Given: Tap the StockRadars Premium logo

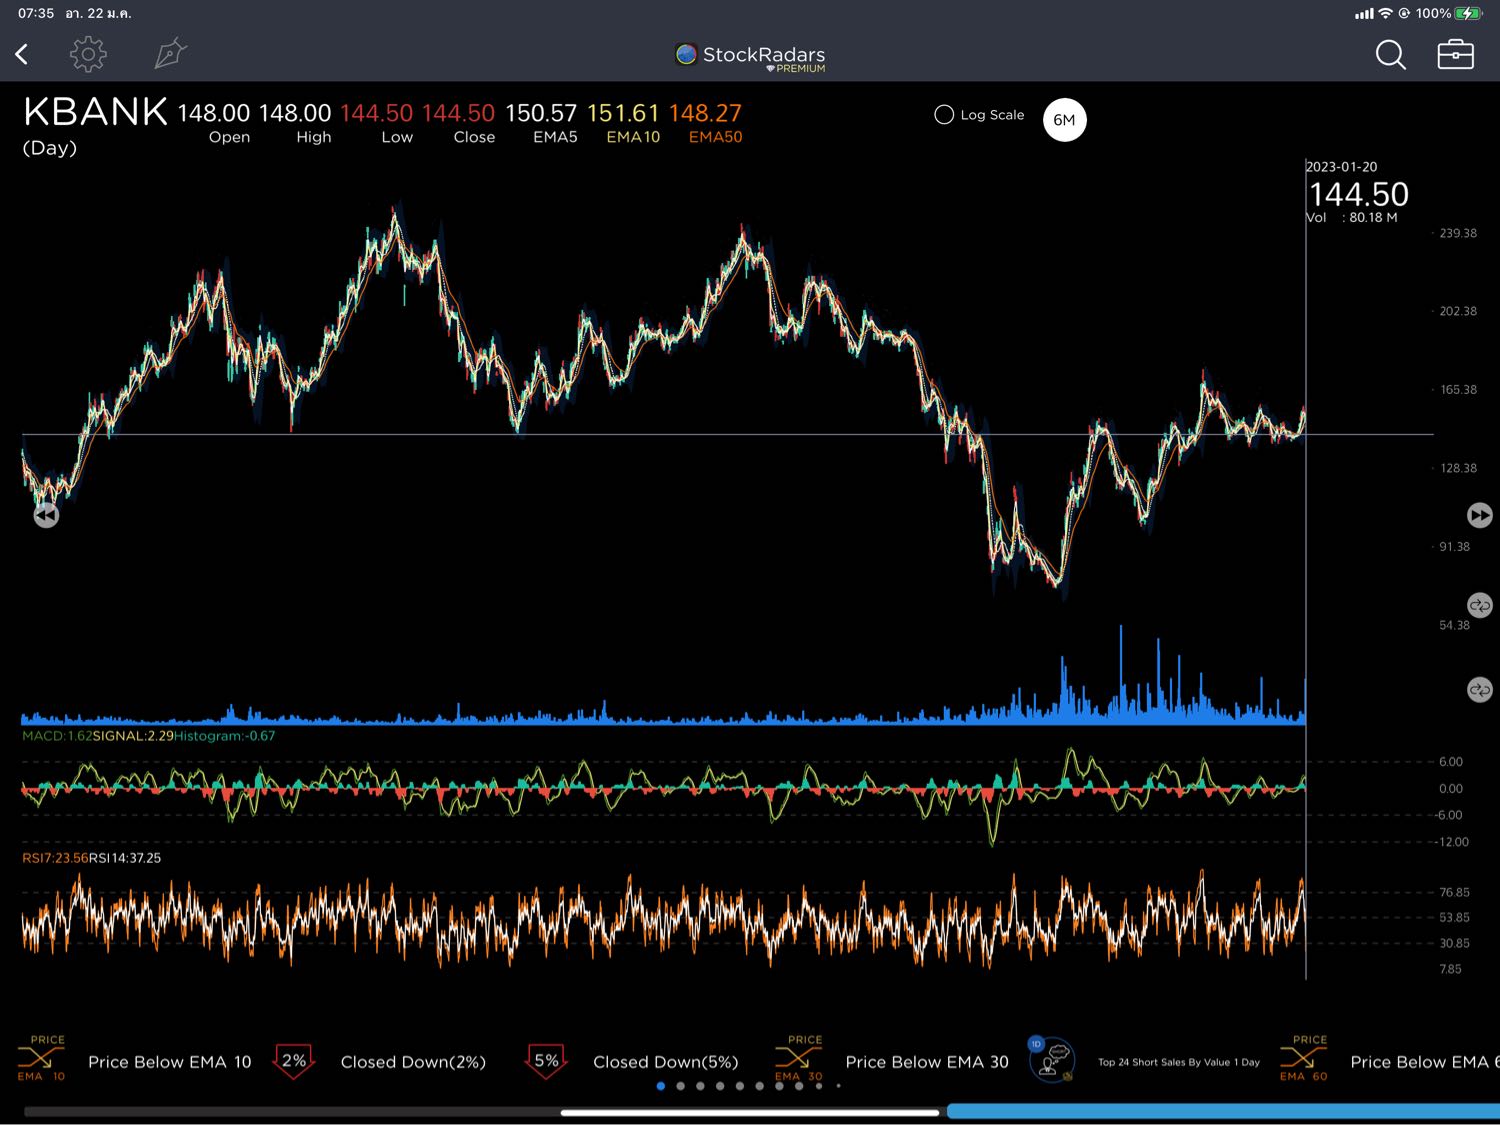Looking at the screenshot, I should 751,57.
